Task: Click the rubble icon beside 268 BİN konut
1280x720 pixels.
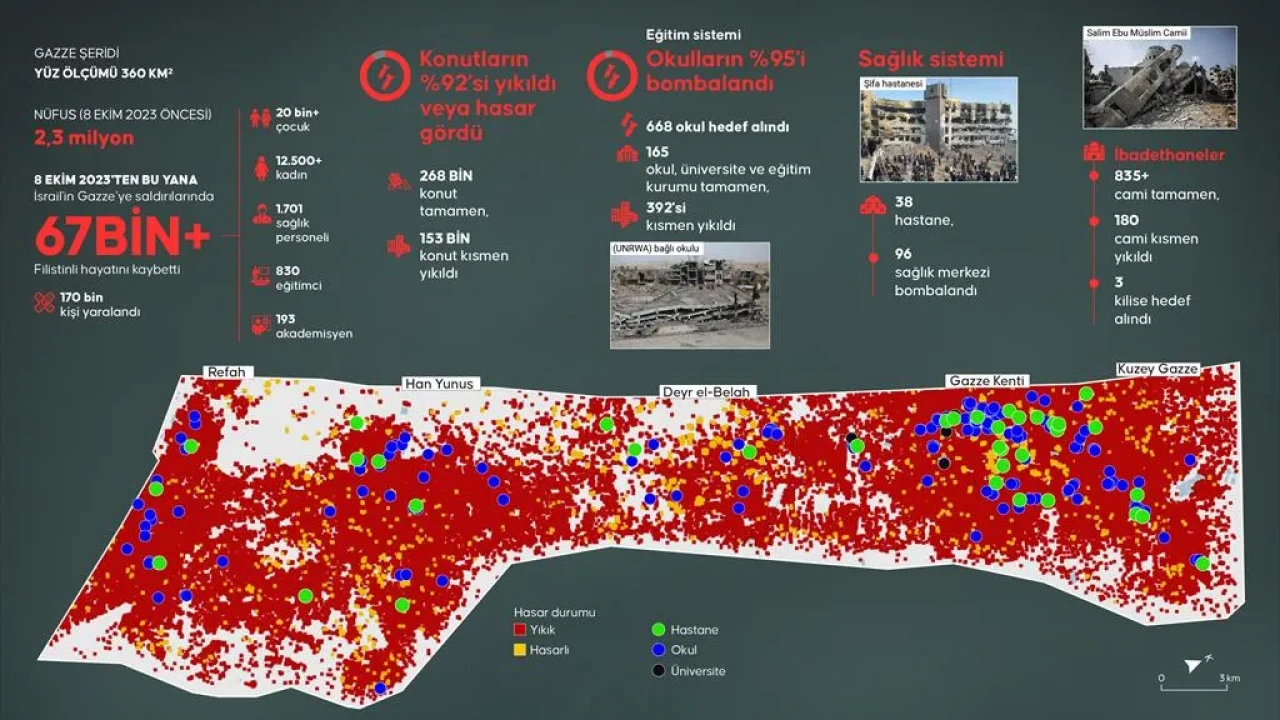Action: [x=399, y=182]
